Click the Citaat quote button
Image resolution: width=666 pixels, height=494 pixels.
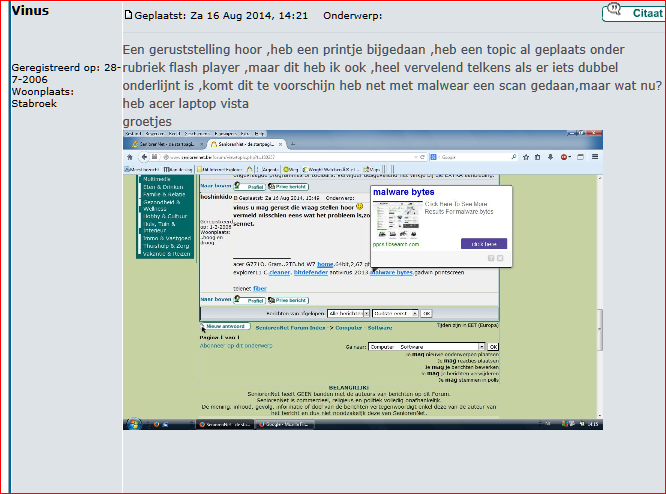pos(630,12)
